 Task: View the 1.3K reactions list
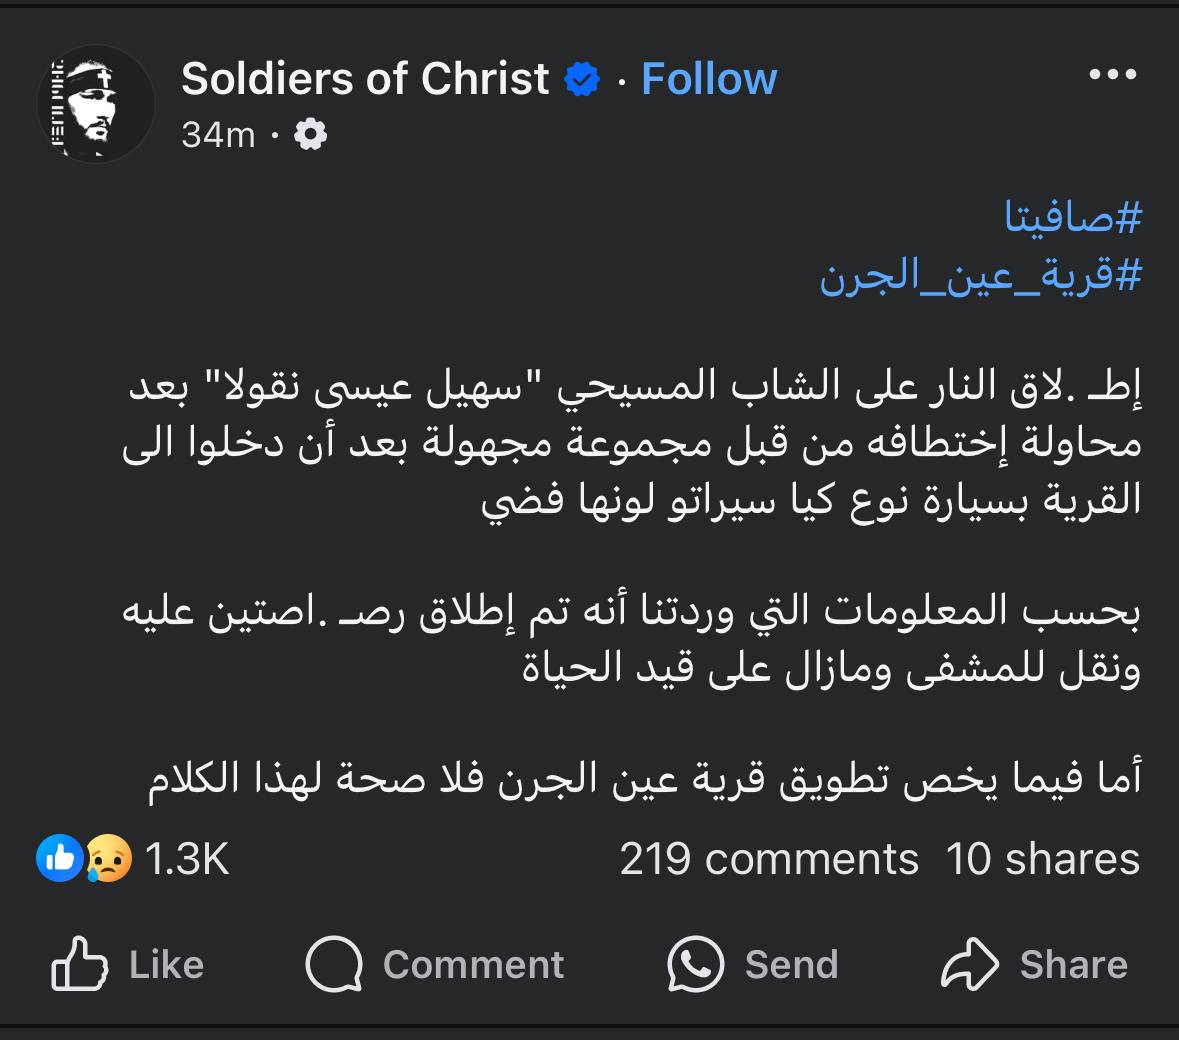click(x=187, y=859)
